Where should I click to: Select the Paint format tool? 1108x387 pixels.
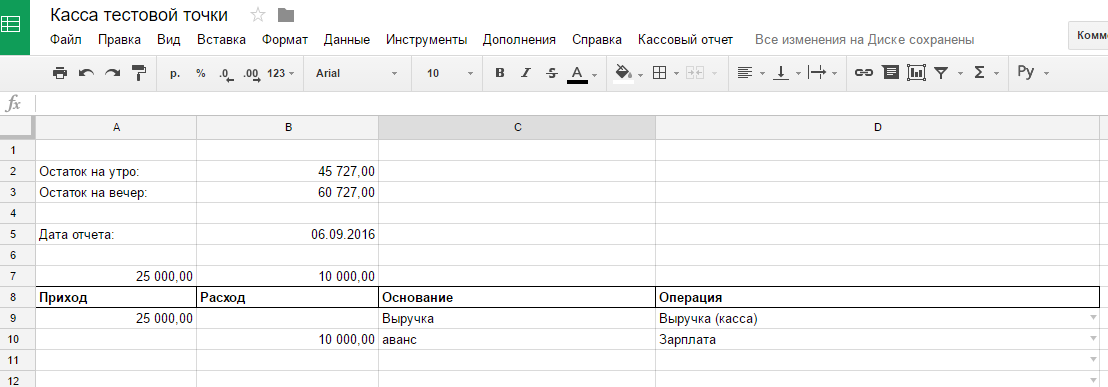138,73
